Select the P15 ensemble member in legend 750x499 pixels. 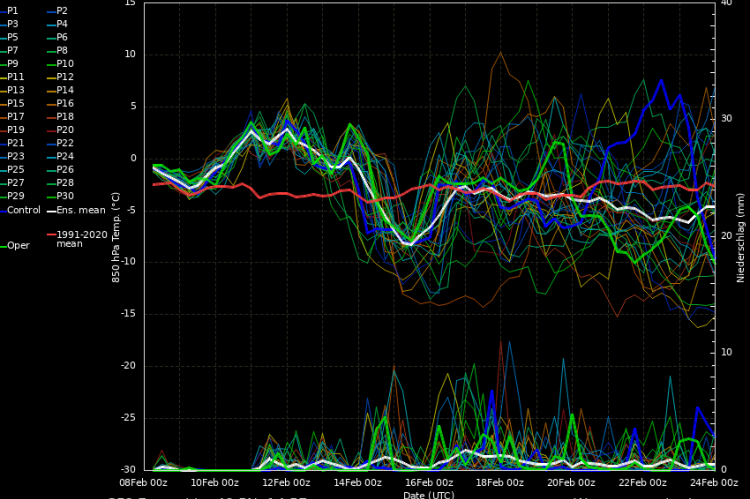coord(15,103)
